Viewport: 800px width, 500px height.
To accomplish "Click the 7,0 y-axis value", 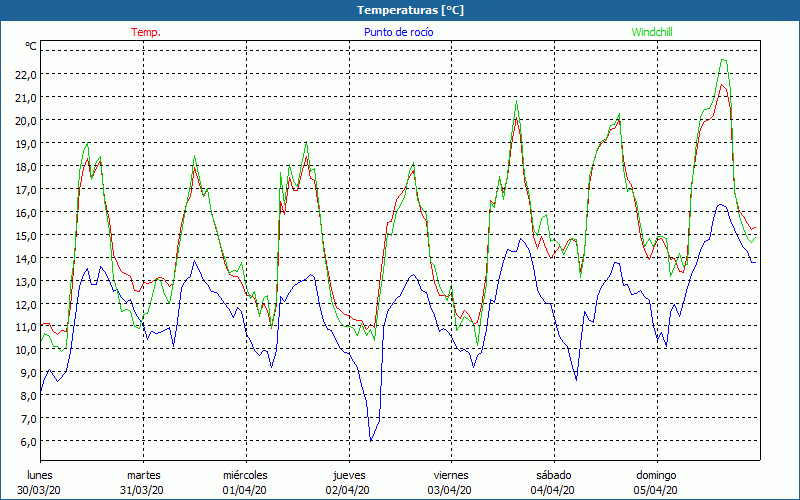I will click(29, 418).
